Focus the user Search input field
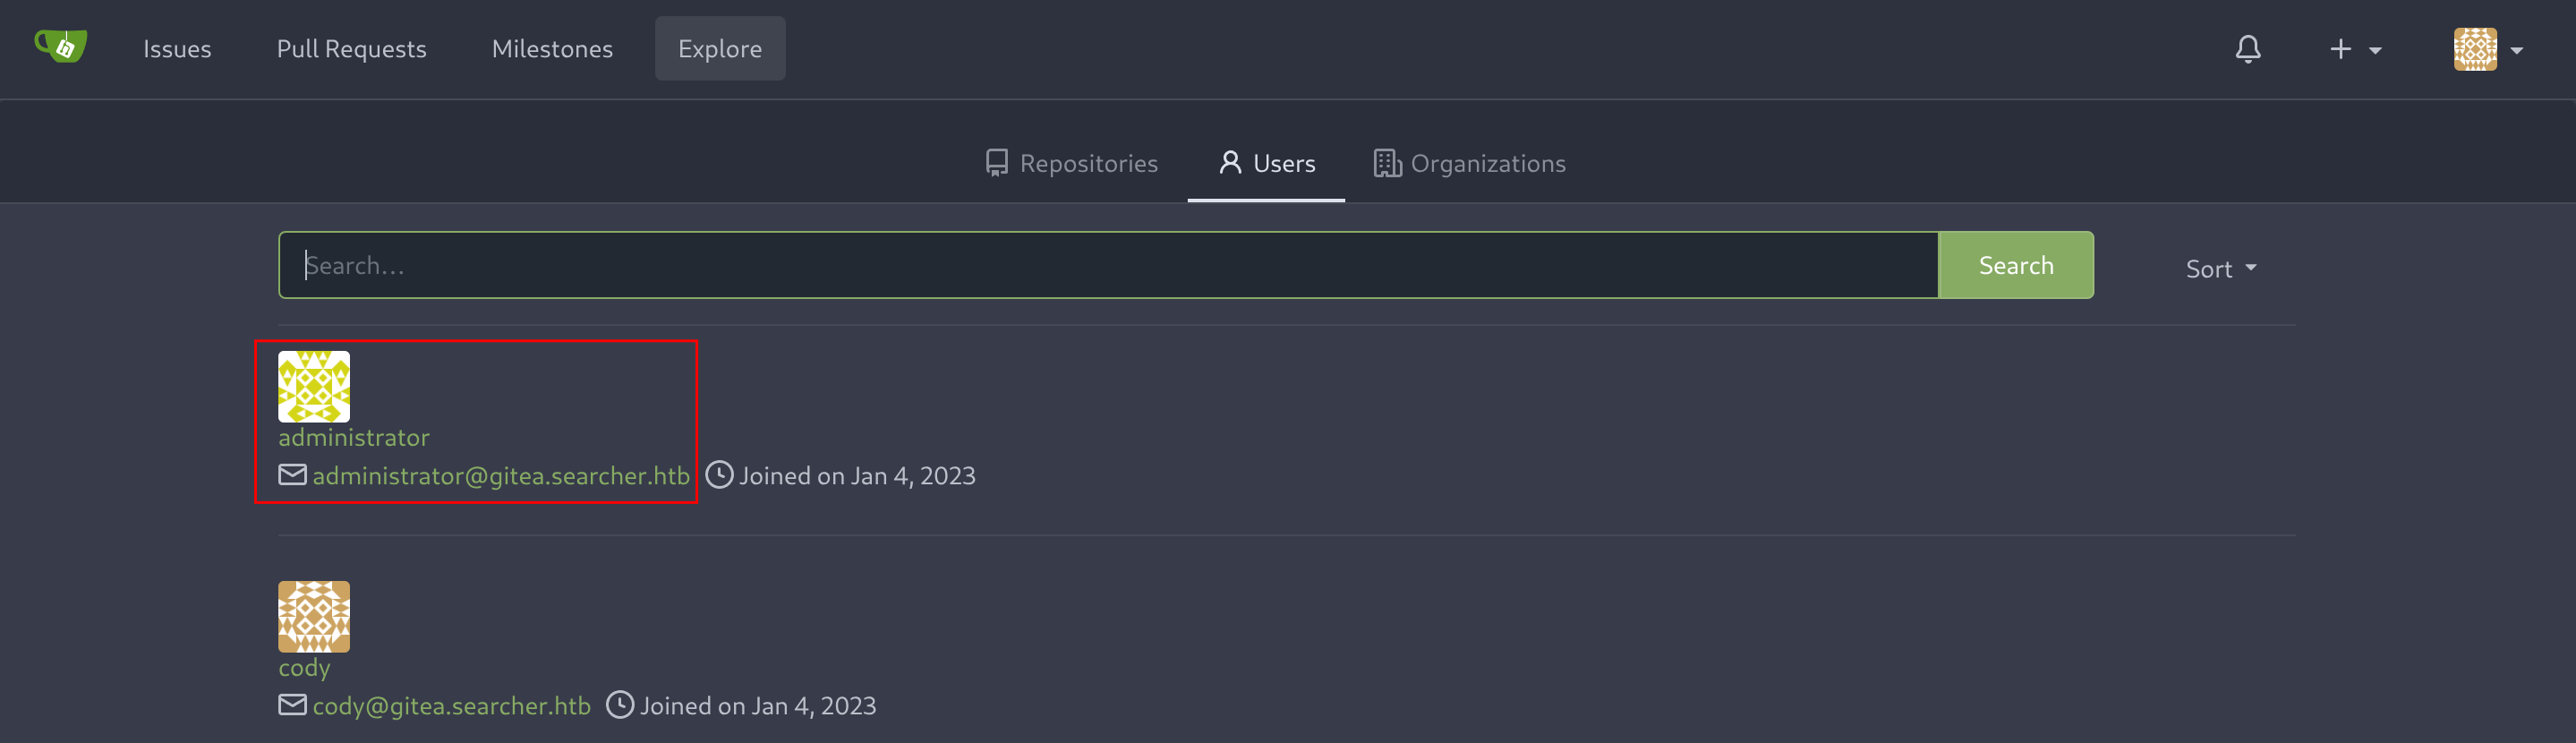This screenshot has width=2576, height=743. (1108, 265)
